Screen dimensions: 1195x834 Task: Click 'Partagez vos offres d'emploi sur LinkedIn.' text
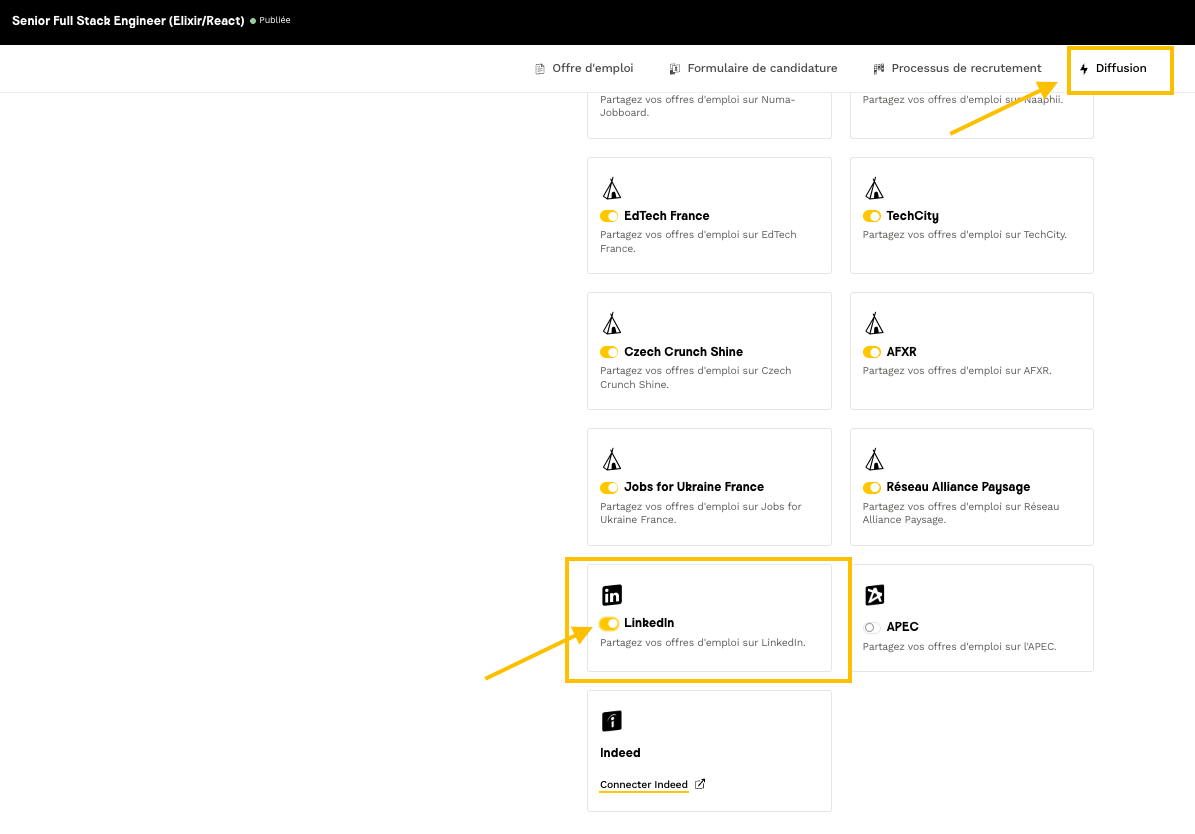(703, 643)
